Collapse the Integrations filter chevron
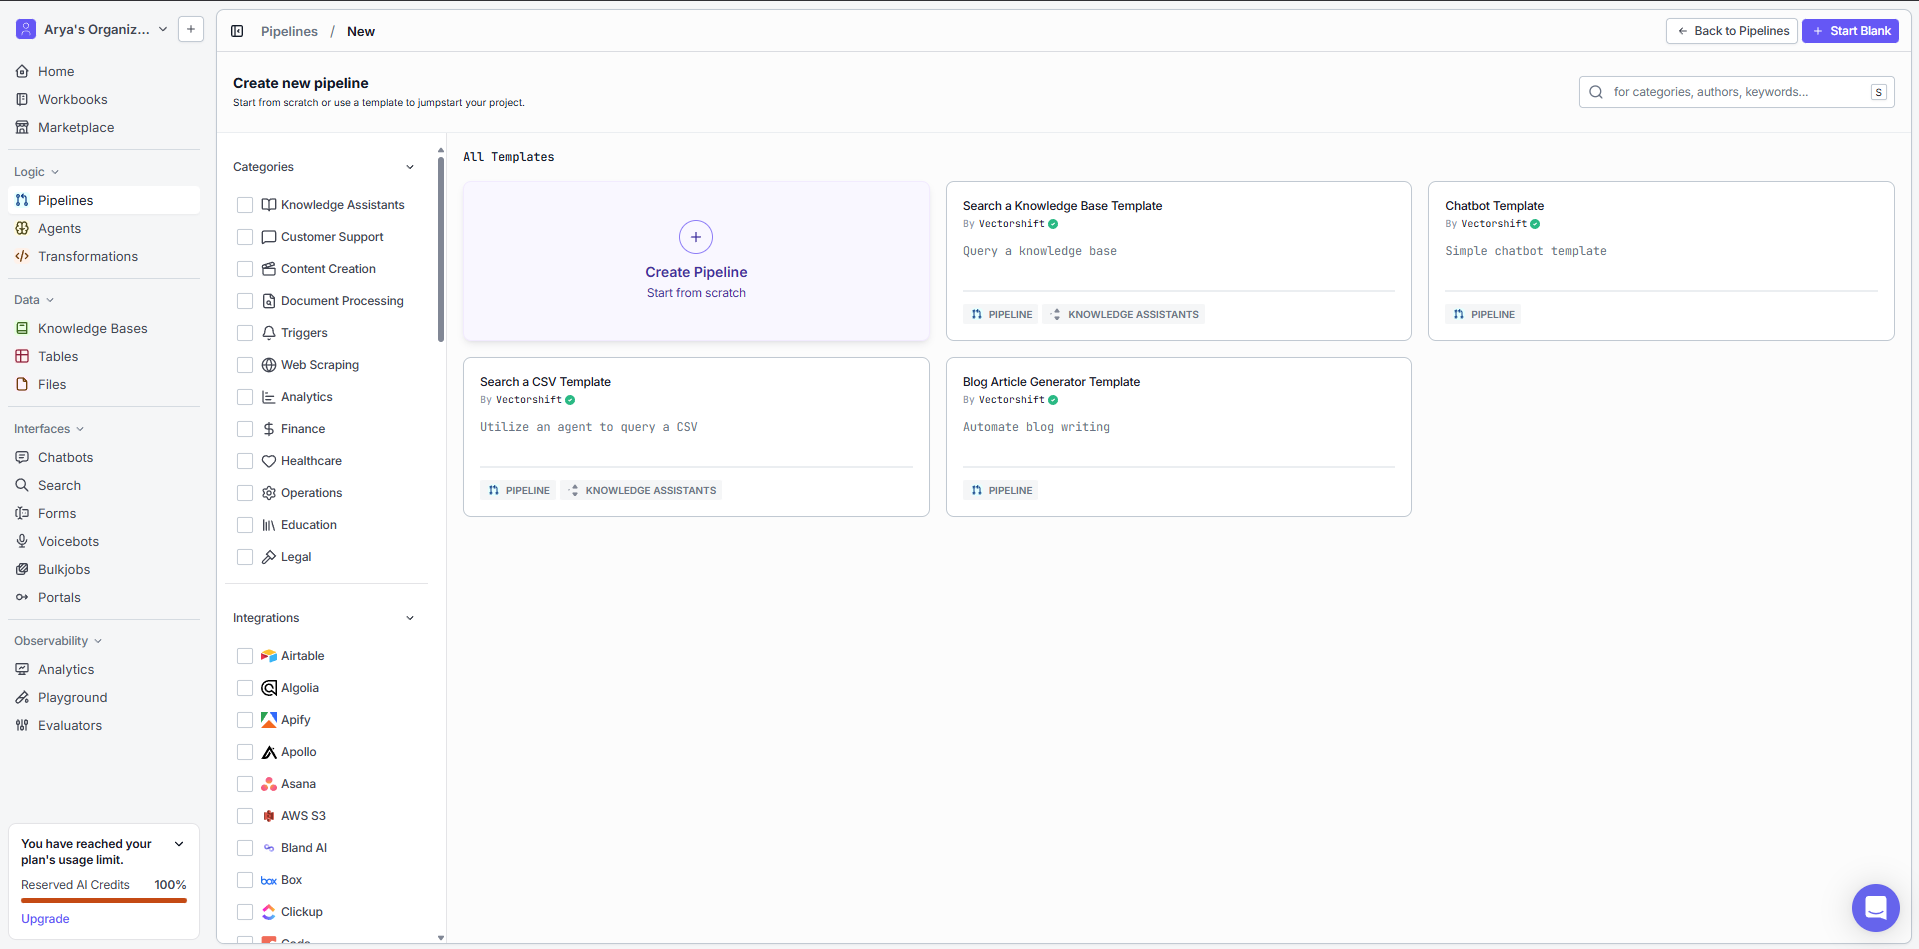This screenshot has height=949, width=1919. pyautogui.click(x=410, y=618)
